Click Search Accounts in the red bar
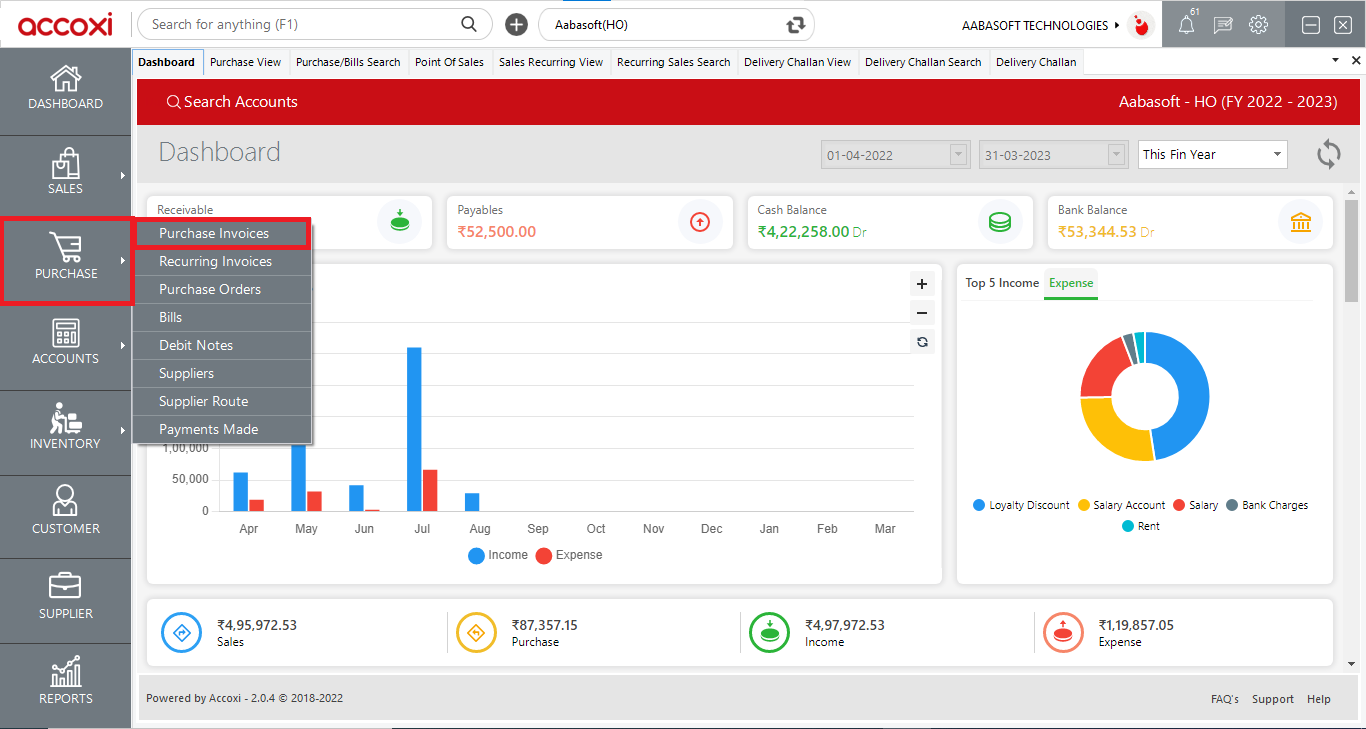This screenshot has height=729, width=1366. point(232,102)
